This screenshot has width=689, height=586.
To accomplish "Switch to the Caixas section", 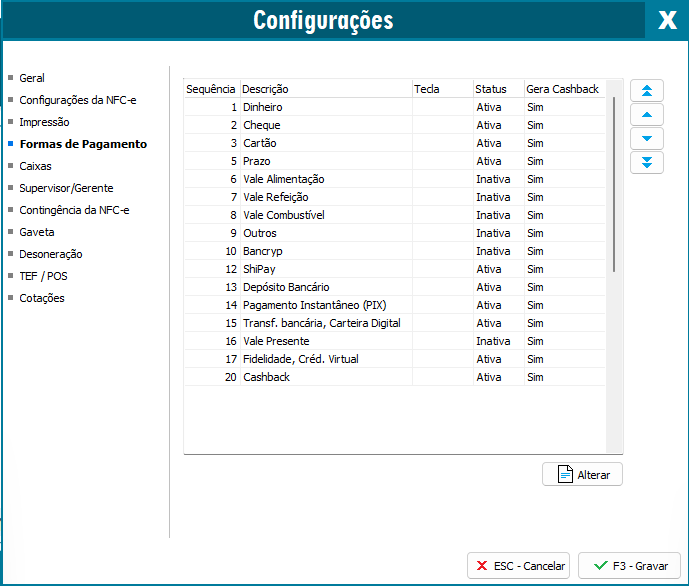I will click(x=35, y=166).
